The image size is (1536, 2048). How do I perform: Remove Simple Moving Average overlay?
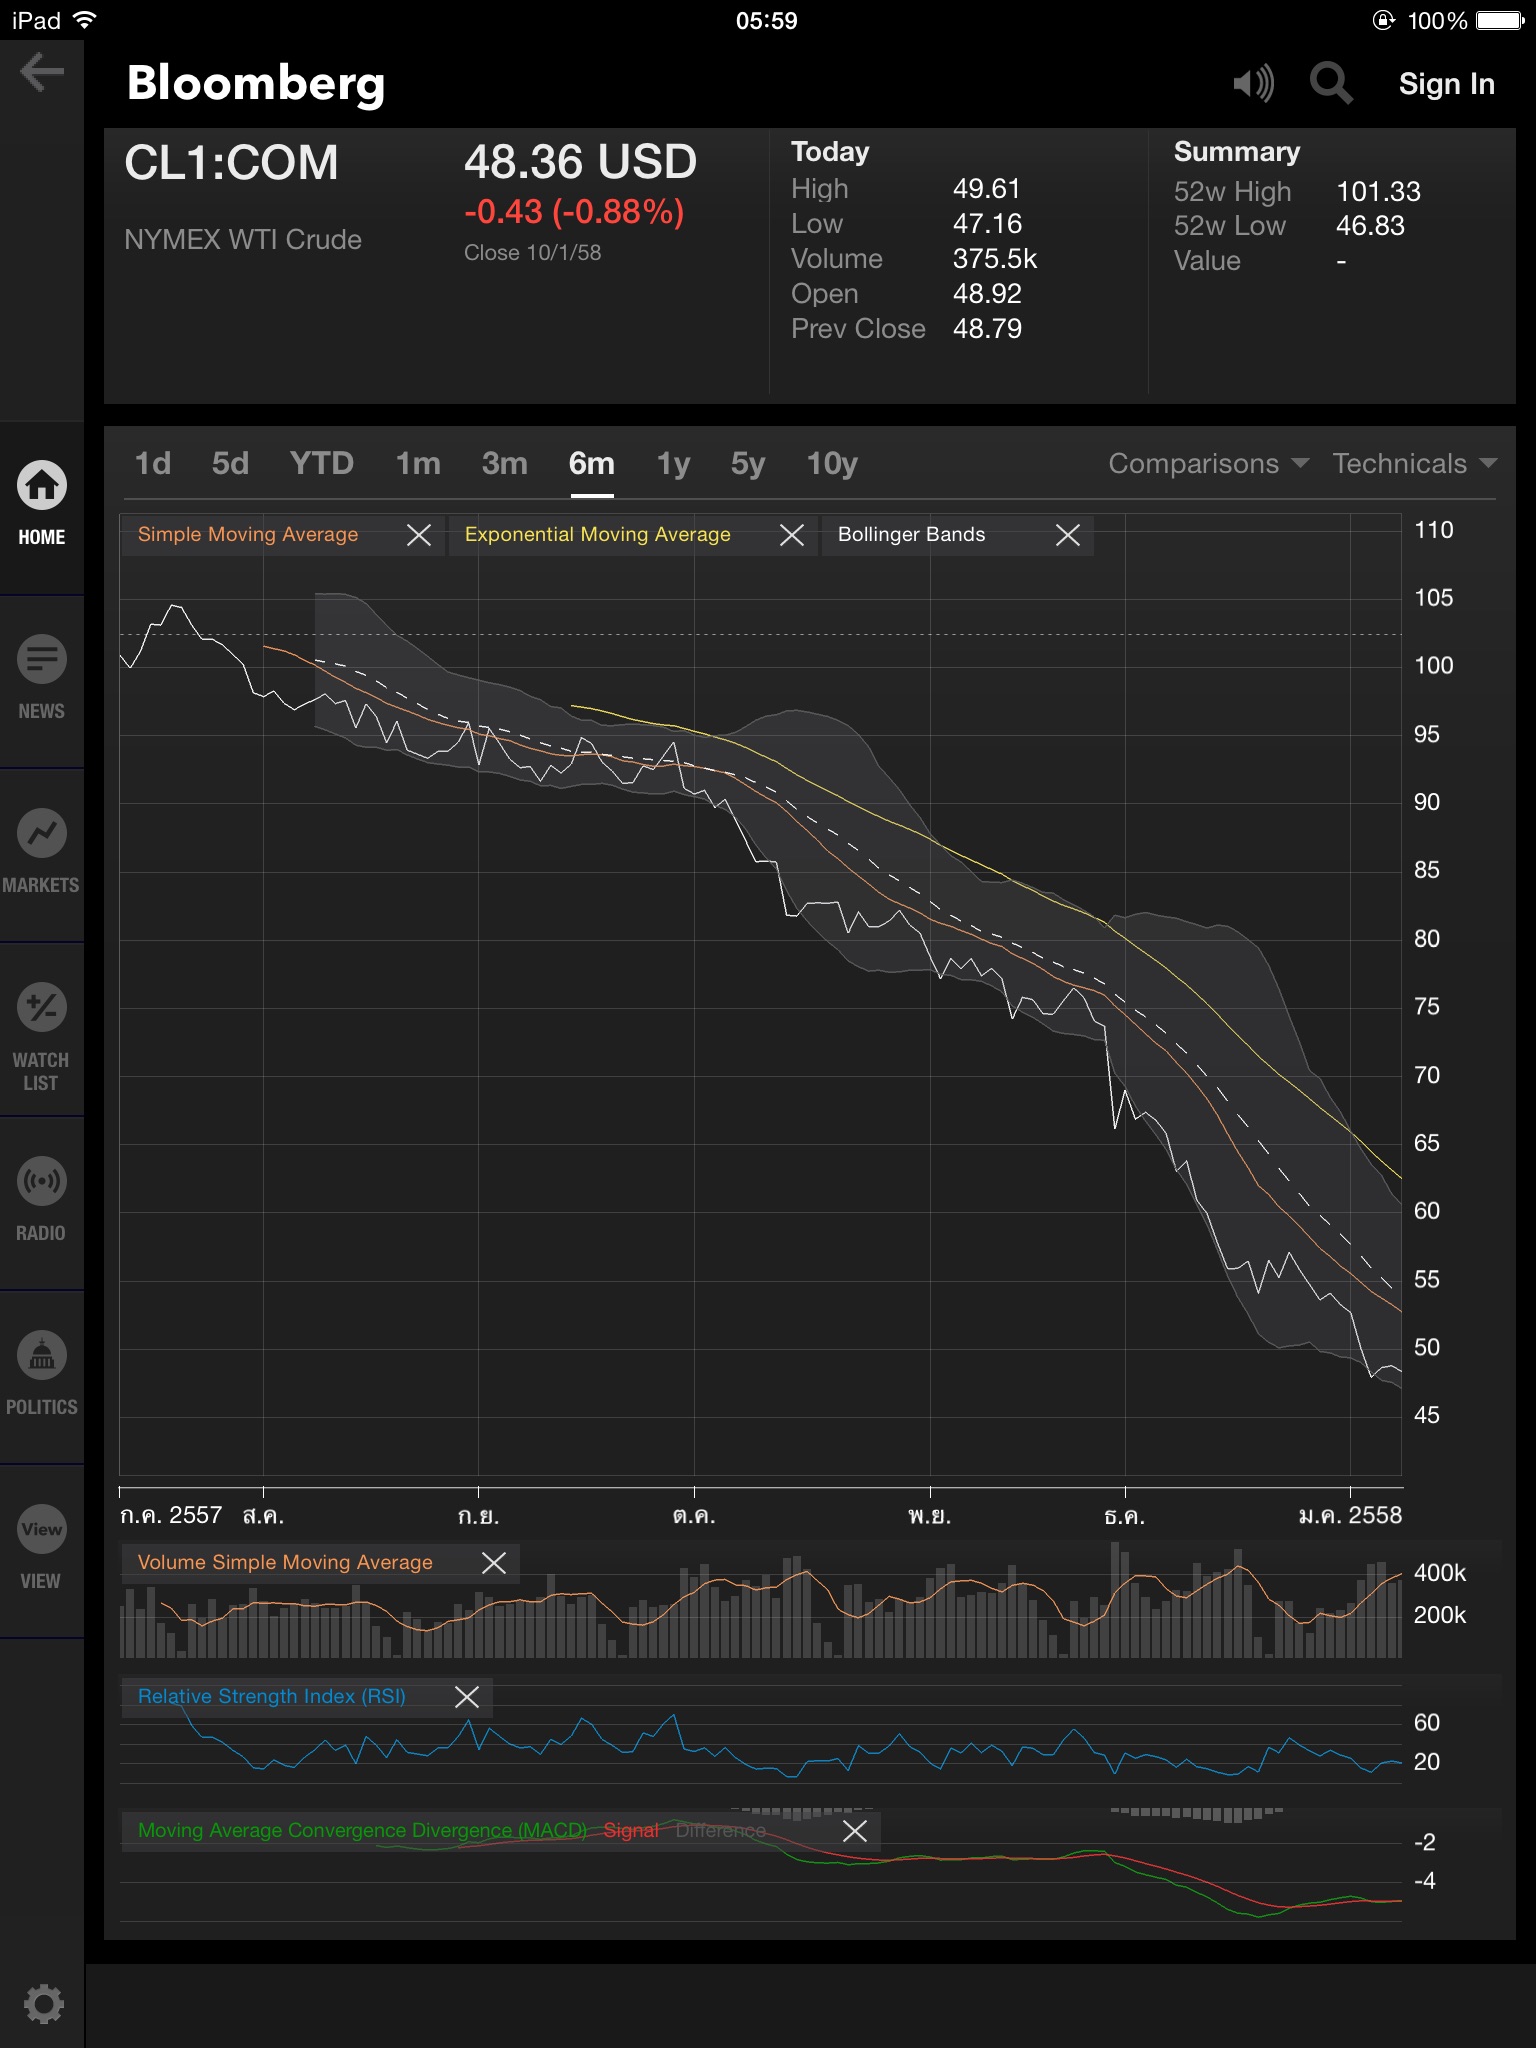419,535
